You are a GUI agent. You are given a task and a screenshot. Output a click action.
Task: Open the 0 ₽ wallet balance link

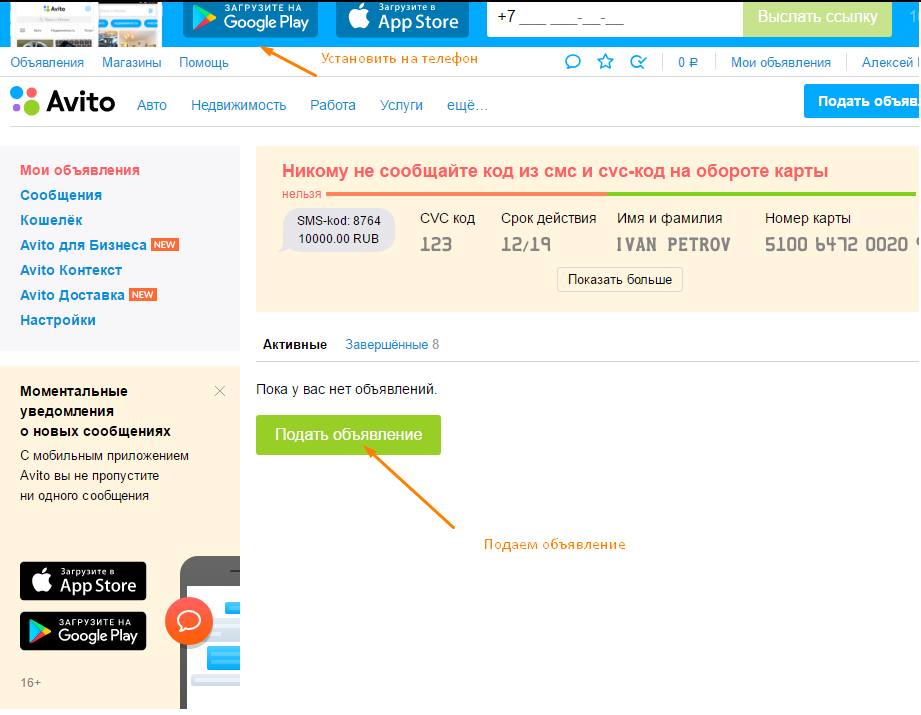[x=688, y=62]
